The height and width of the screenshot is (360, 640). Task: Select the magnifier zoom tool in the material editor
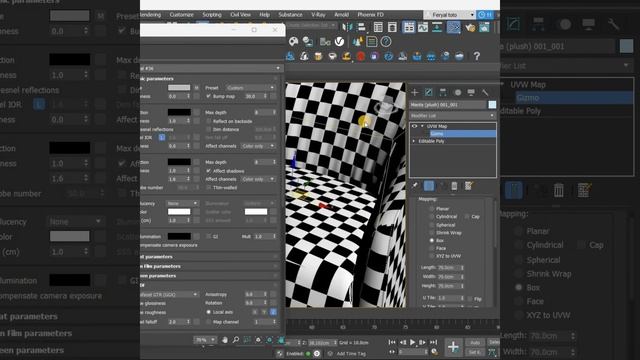tap(236, 340)
